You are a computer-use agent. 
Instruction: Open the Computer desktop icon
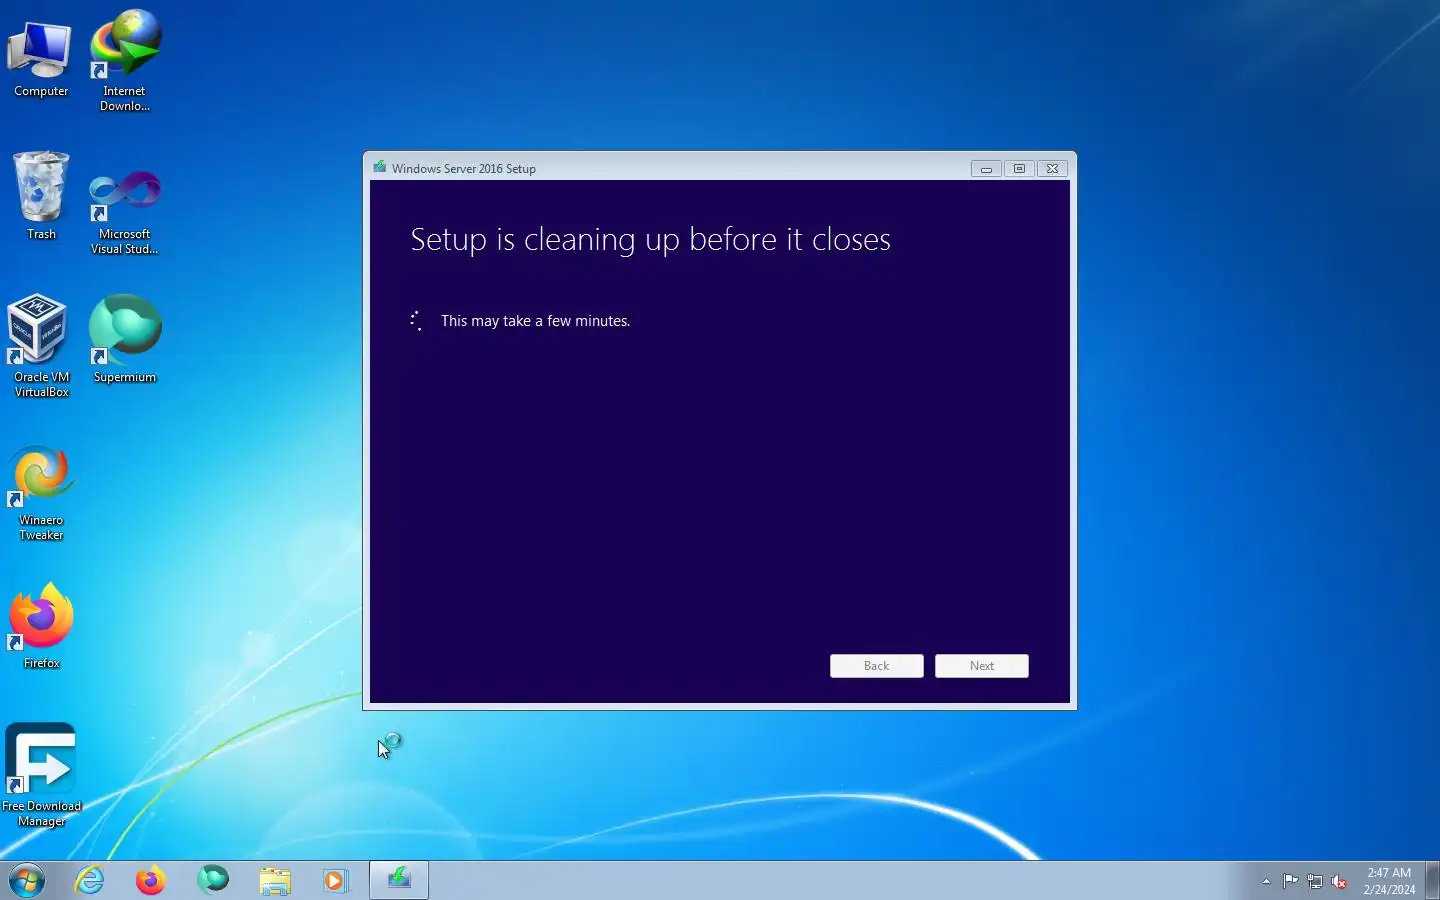tap(41, 58)
